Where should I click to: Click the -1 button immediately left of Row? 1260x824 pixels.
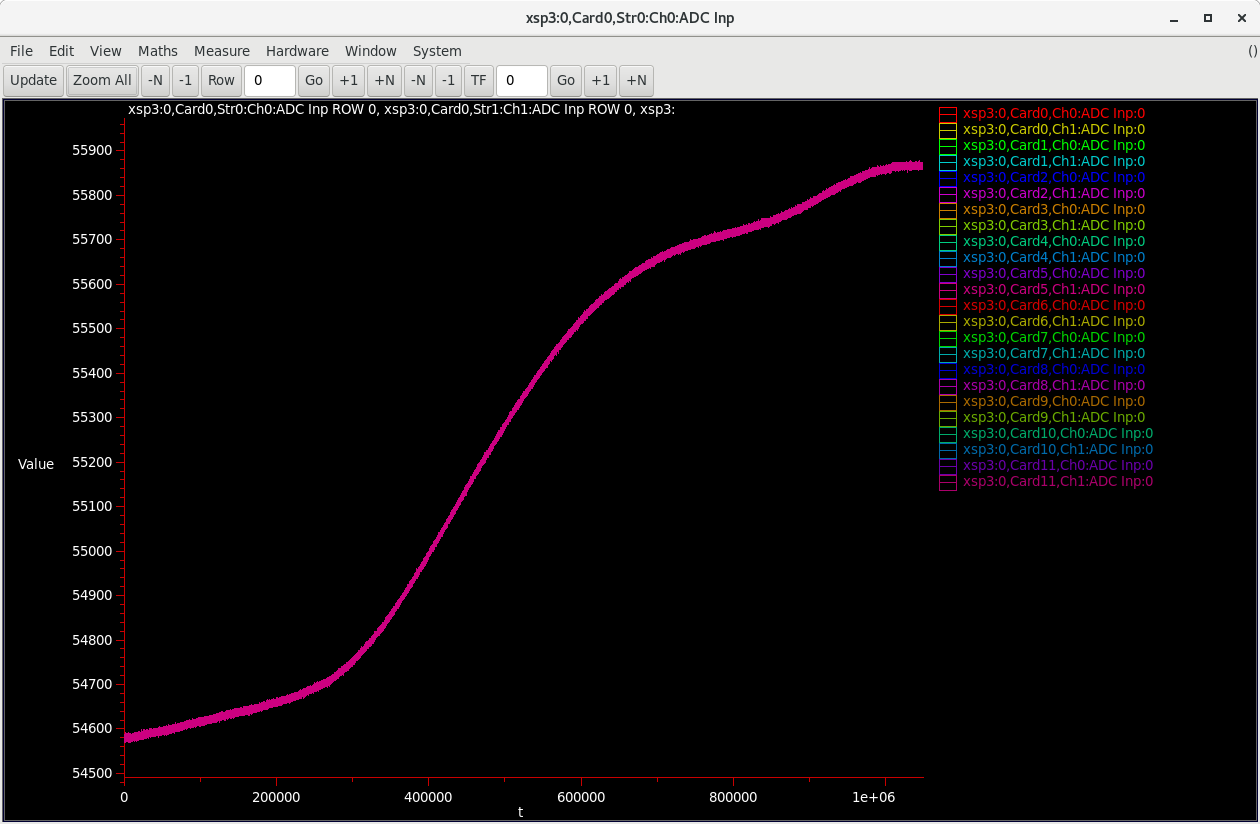tap(186, 80)
